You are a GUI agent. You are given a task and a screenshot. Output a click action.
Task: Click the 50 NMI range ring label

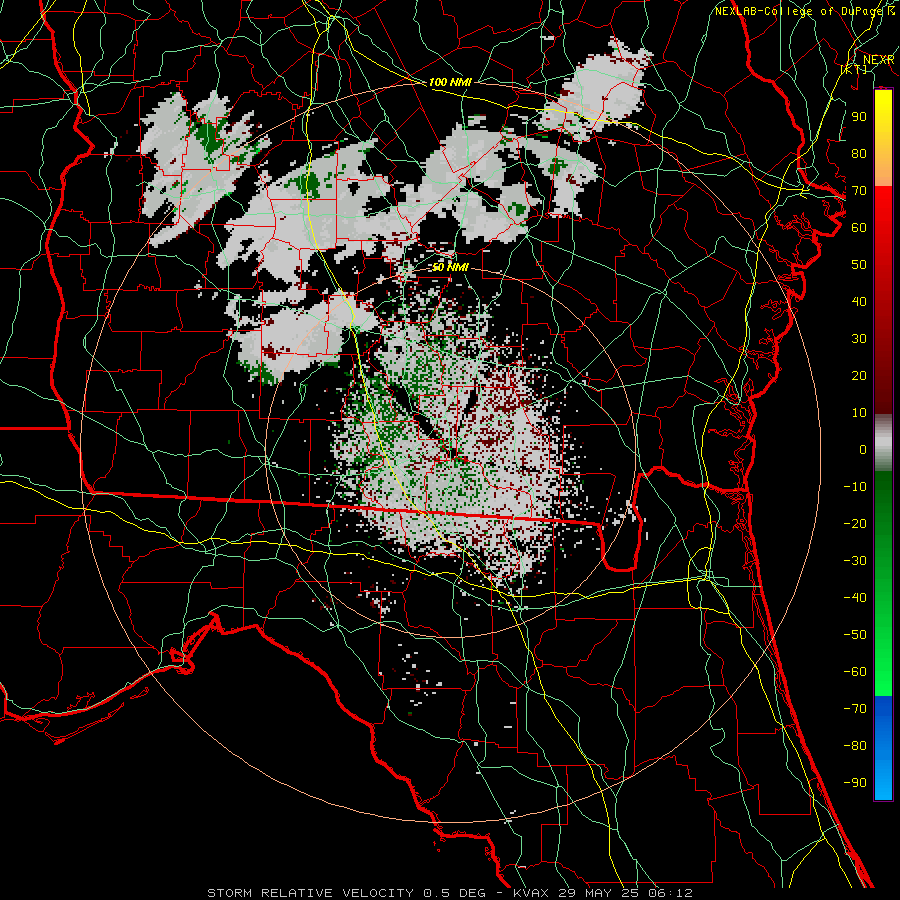click(450, 267)
